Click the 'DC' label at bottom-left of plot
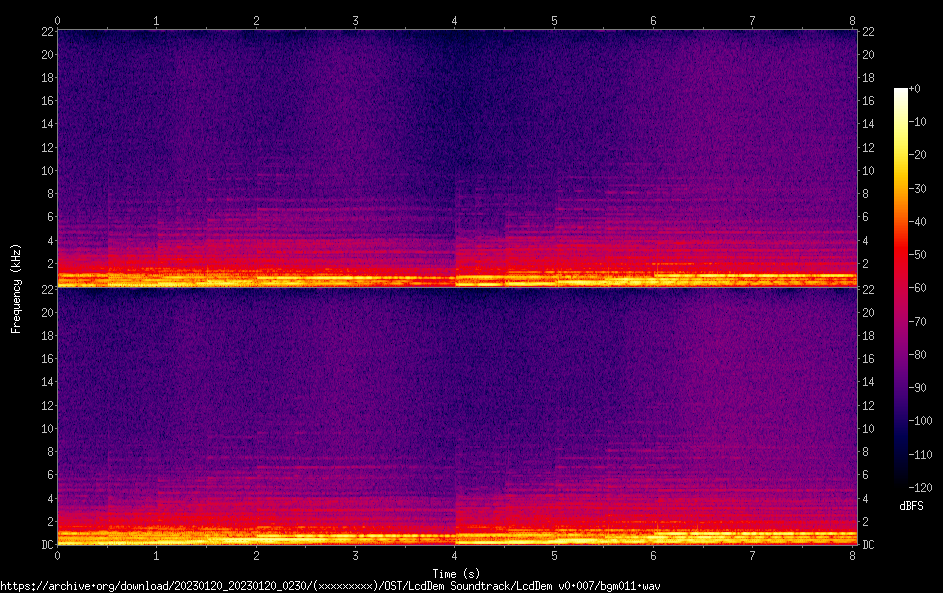Viewport: 943px width, 593px height. coord(45,545)
